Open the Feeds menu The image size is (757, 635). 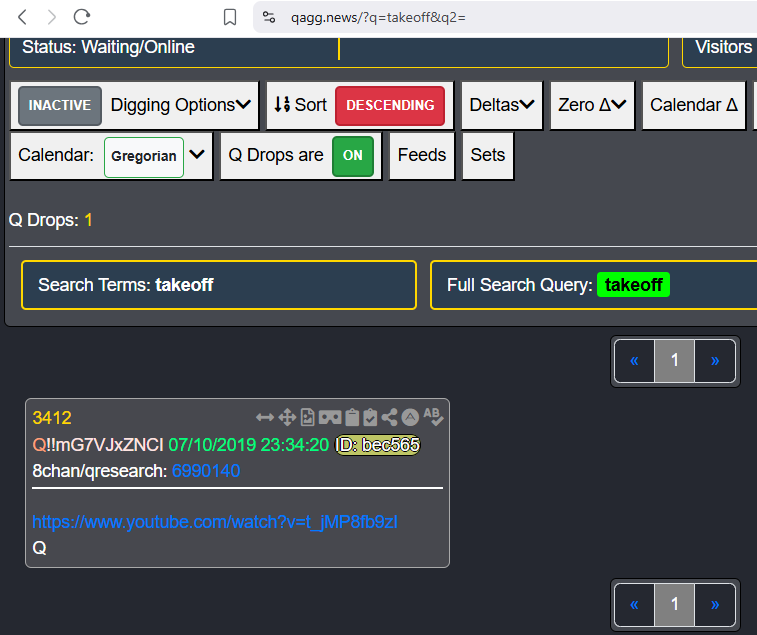(x=422, y=155)
